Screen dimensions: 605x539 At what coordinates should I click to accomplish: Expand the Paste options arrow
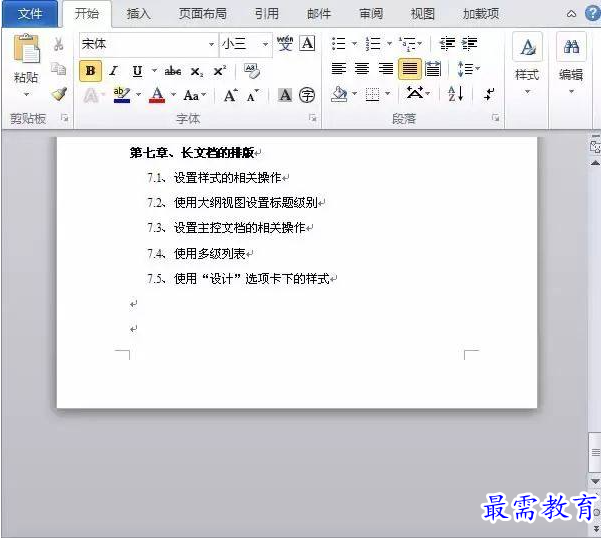[x=26, y=94]
